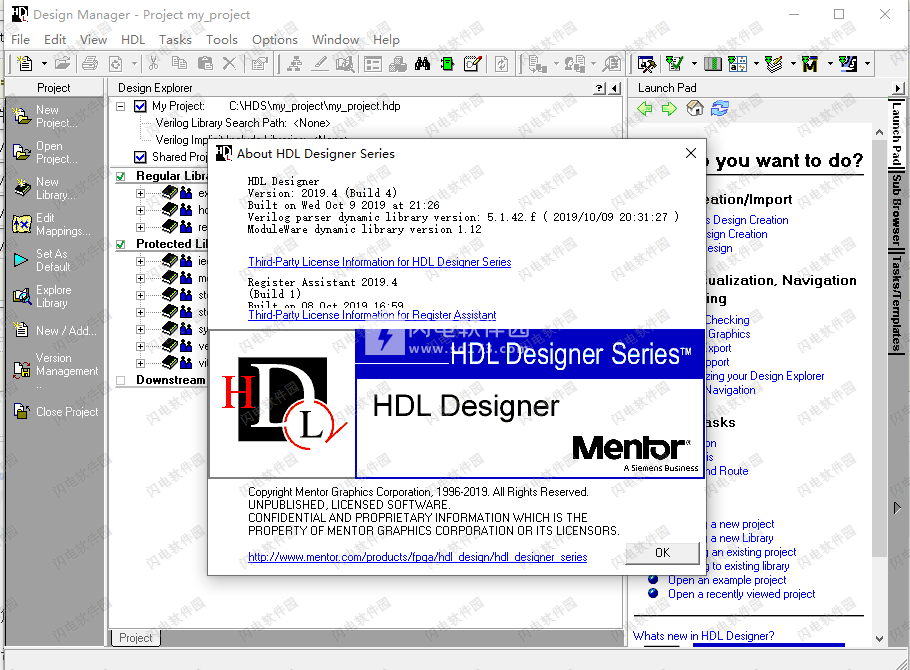The image size is (910, 670).
Task: Click the Launch Pad home icon
Action: click(x=695, y=108)
